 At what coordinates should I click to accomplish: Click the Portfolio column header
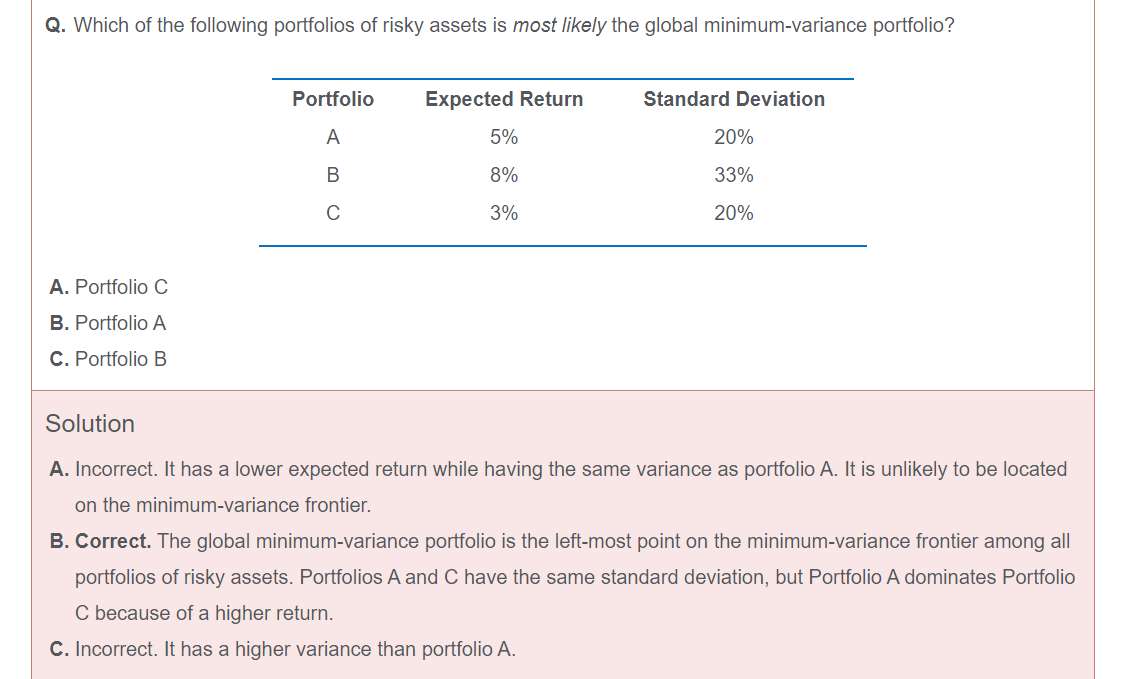point(332,99)
